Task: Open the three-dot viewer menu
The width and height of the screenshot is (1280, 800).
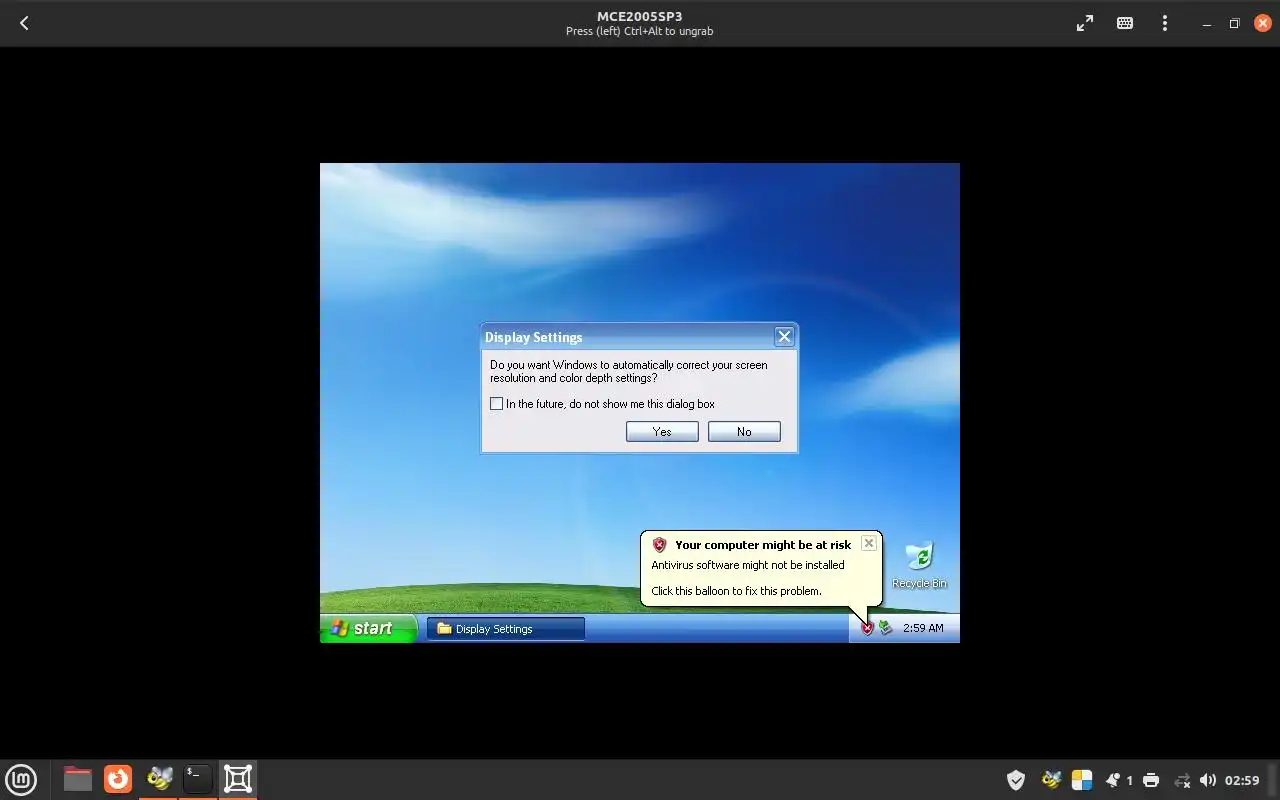Action: [x=1165, y=23]
